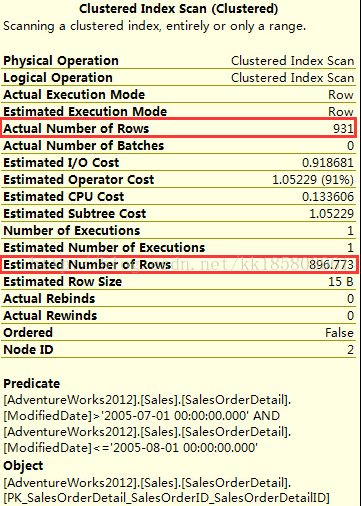Select the "Object" heading
Viewport: 361px width, 506px height.
pyautogui.click(x=23, y=466)
